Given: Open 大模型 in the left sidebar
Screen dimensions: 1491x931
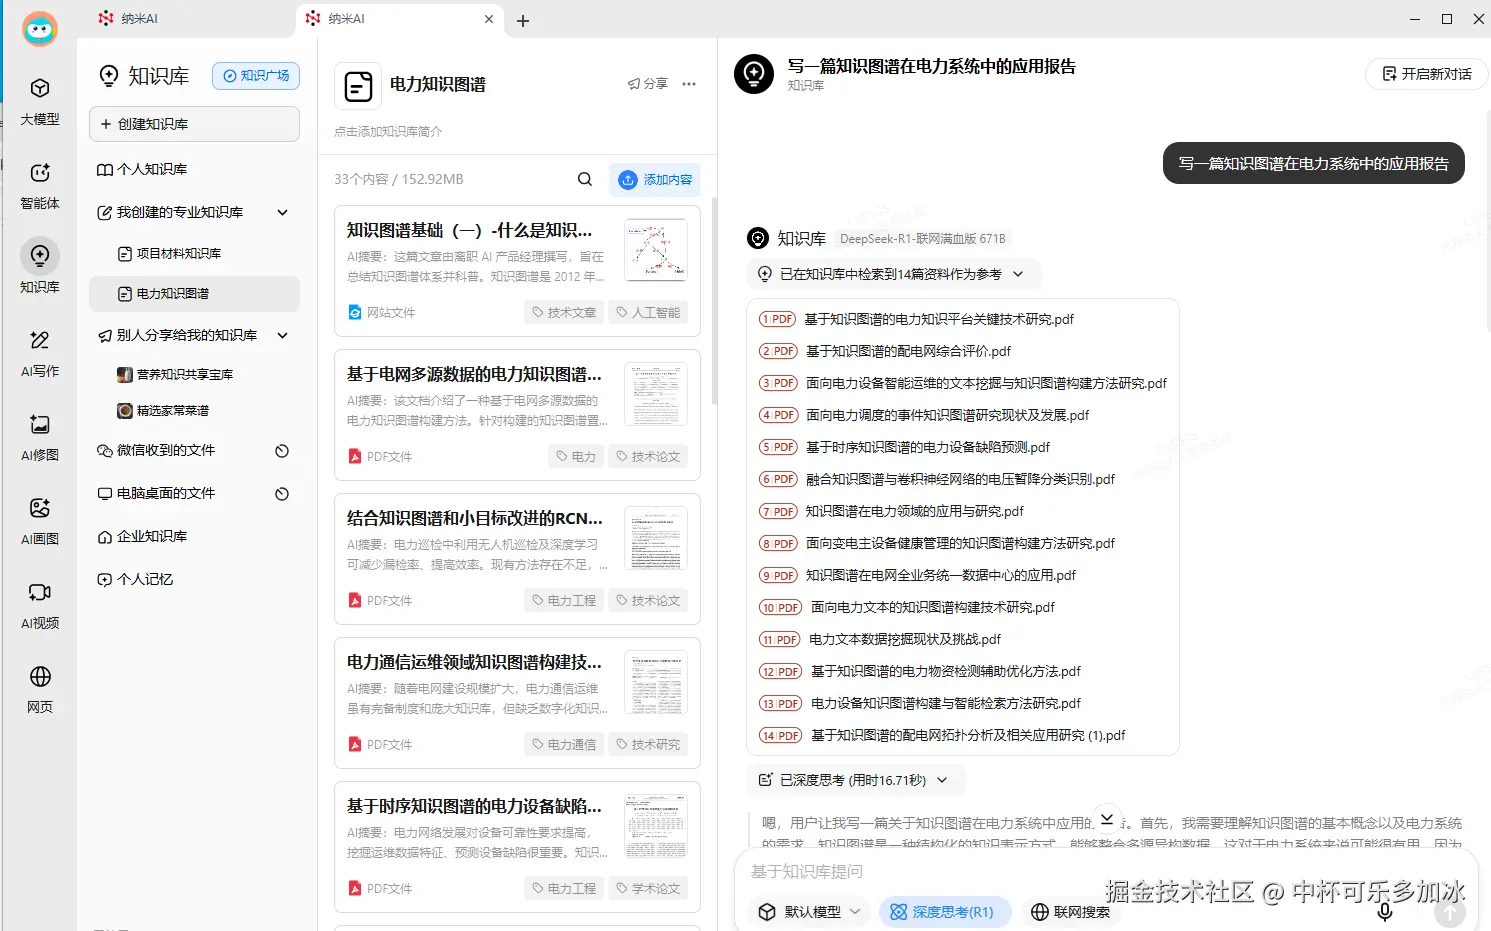Looking at the screenshot, I should point(40,101).
